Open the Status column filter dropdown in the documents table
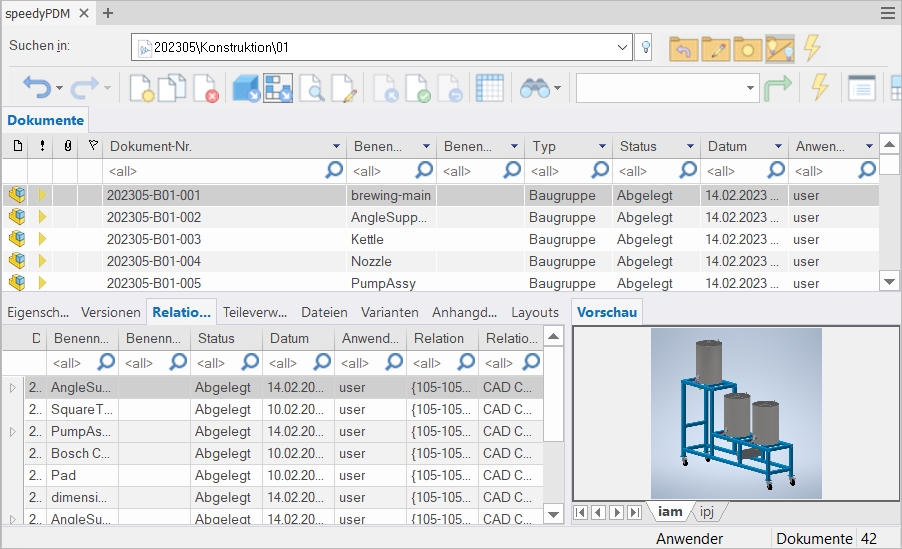Image resolution: width=902 pixels, height=549 pixels. [690, 147]
